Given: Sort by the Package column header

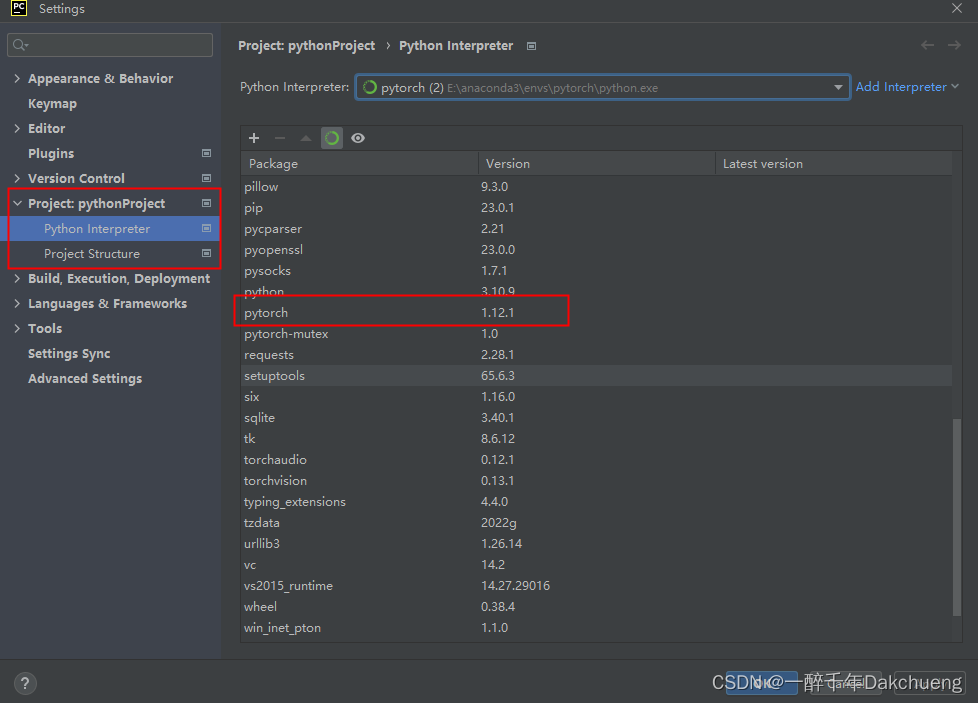Looking at the screenshot, I should 360,163.
